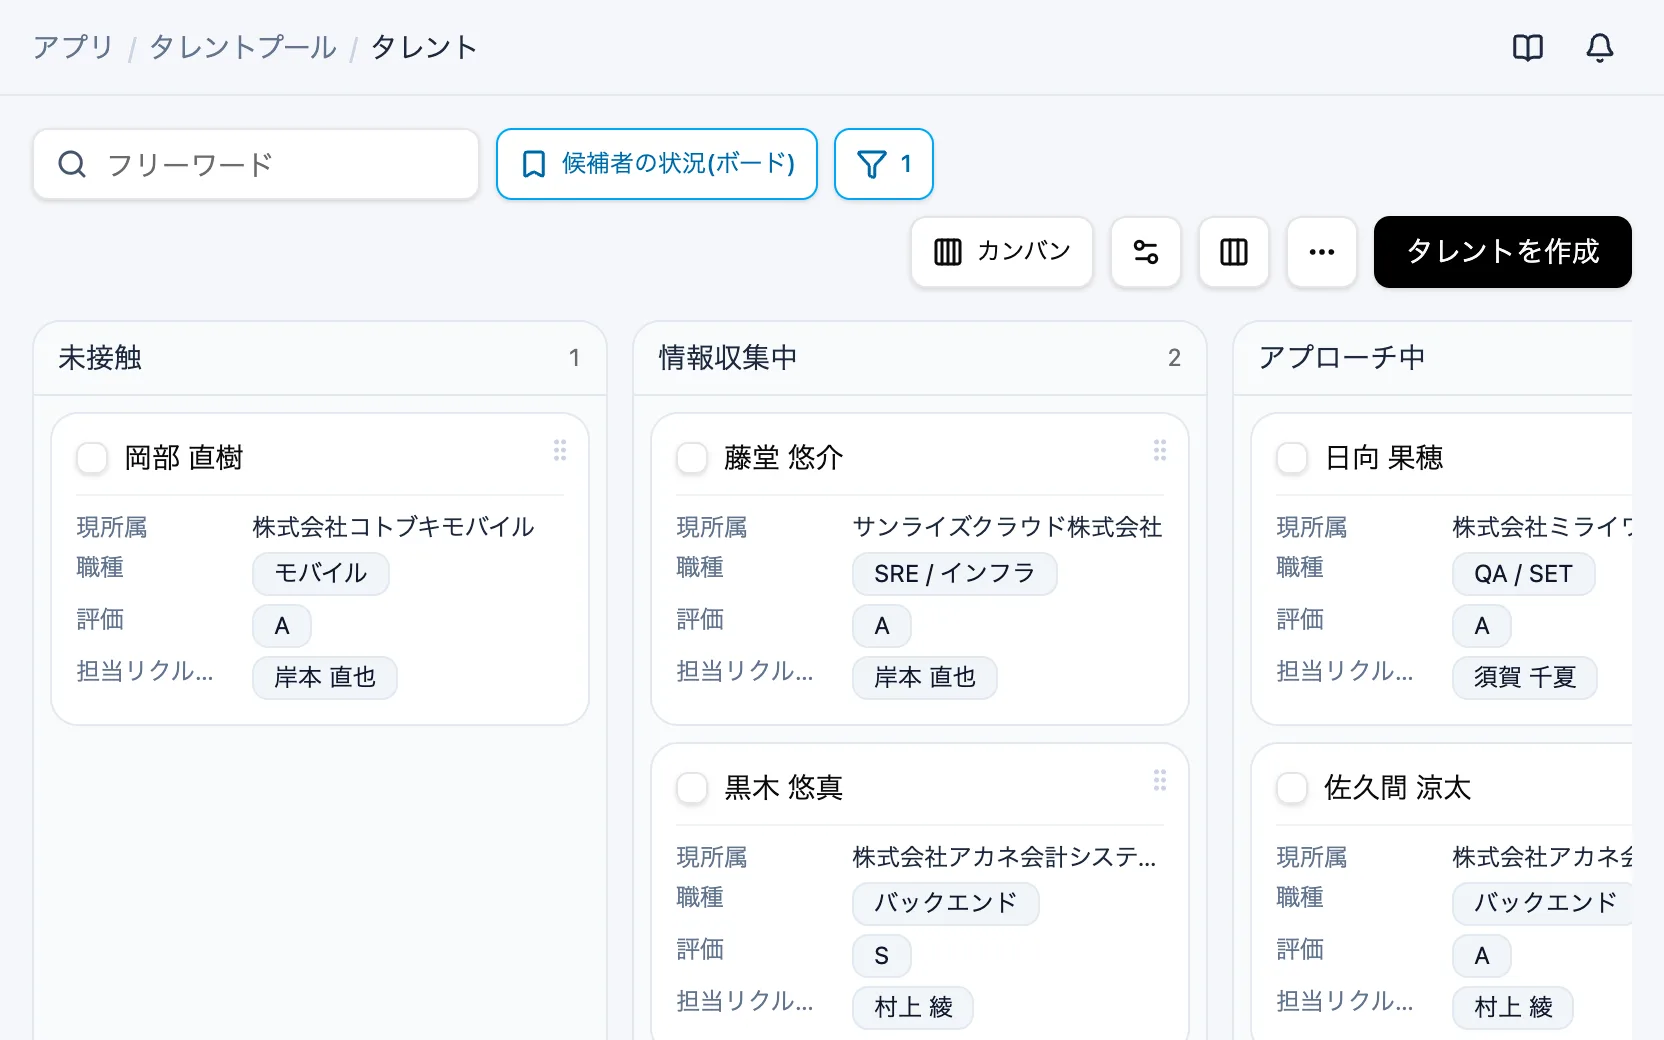Click the SRE / インフラ tag

(955, 574)
